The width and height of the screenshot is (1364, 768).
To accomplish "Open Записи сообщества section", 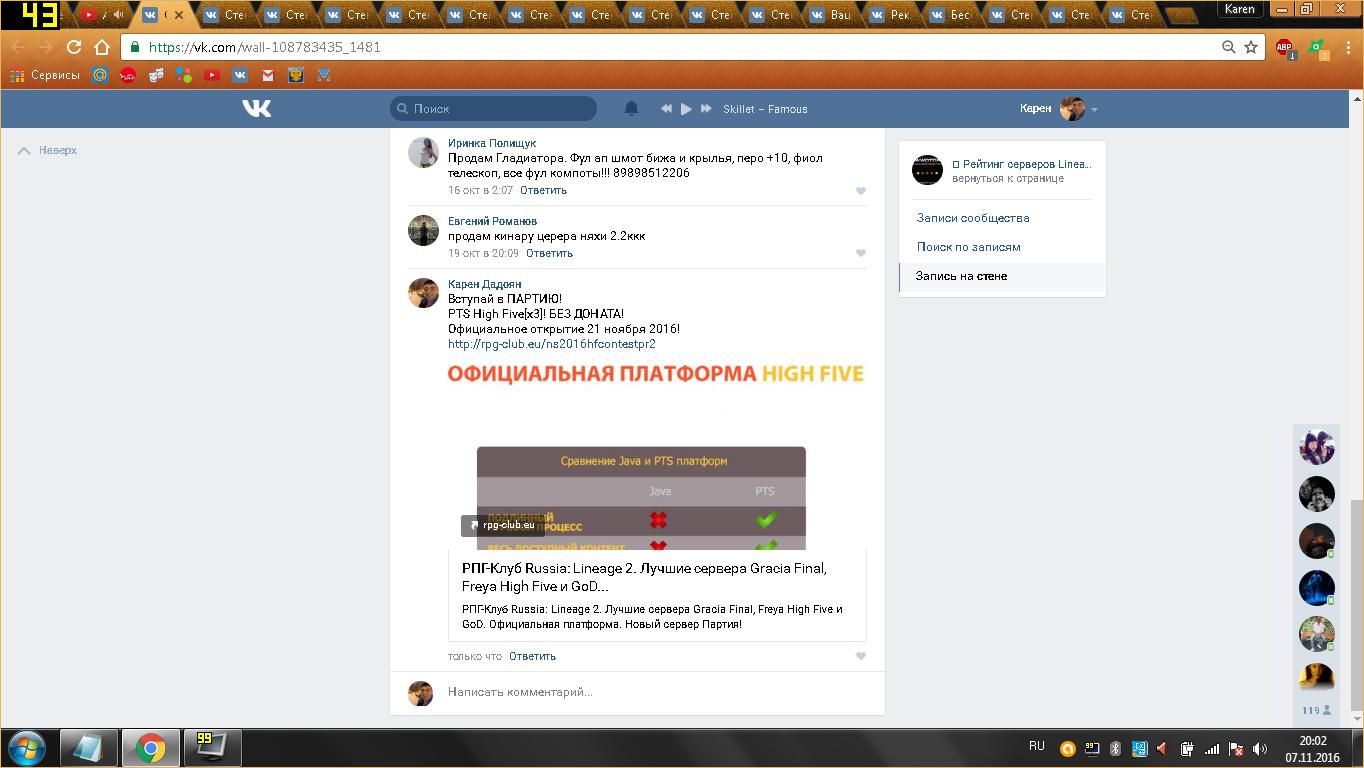I will [x=972, y=218].
